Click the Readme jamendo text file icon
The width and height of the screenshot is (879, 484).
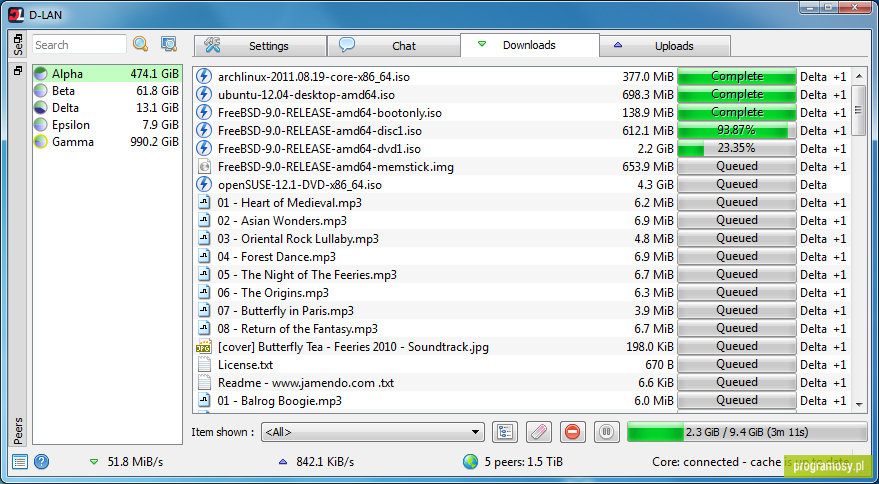click(x=204, y=382)
